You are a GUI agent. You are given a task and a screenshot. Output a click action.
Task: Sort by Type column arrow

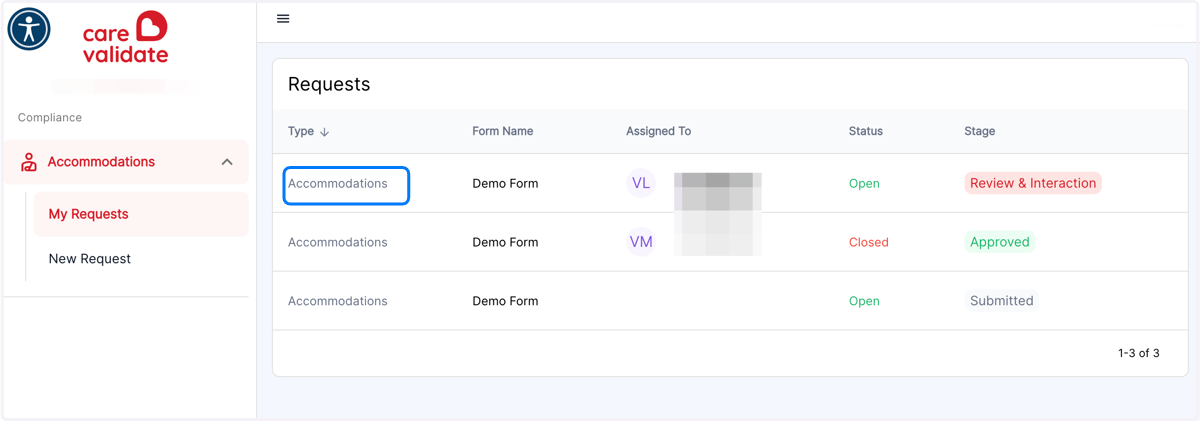tap(324, 132)
